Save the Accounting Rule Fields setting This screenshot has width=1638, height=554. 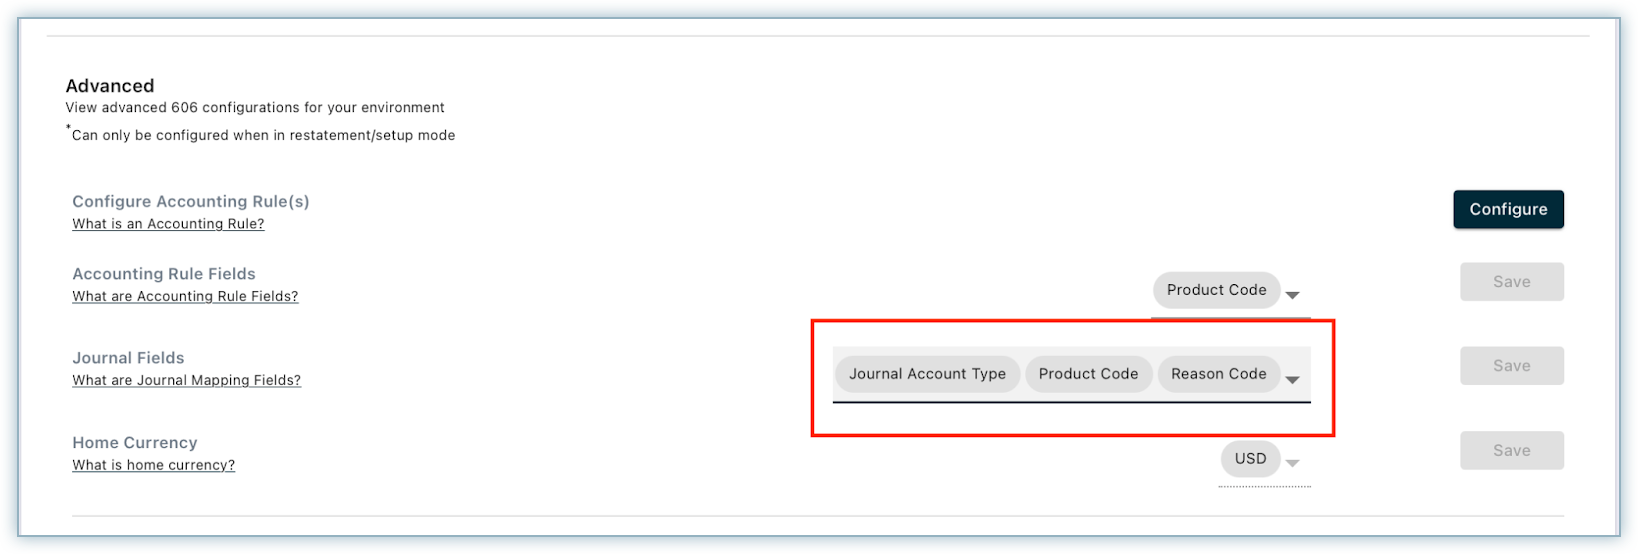coord(1511,282)
